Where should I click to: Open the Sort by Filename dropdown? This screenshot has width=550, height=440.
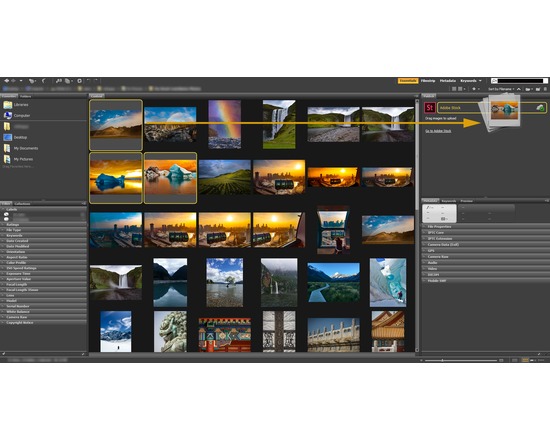501,89
